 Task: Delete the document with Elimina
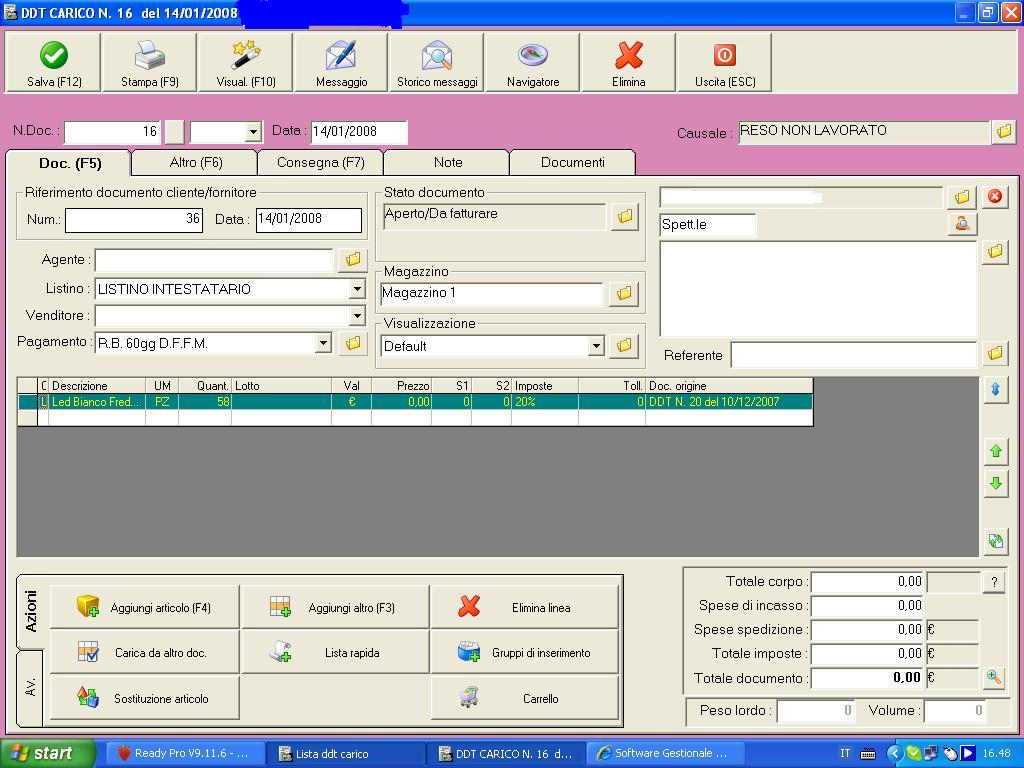point(628,63)
